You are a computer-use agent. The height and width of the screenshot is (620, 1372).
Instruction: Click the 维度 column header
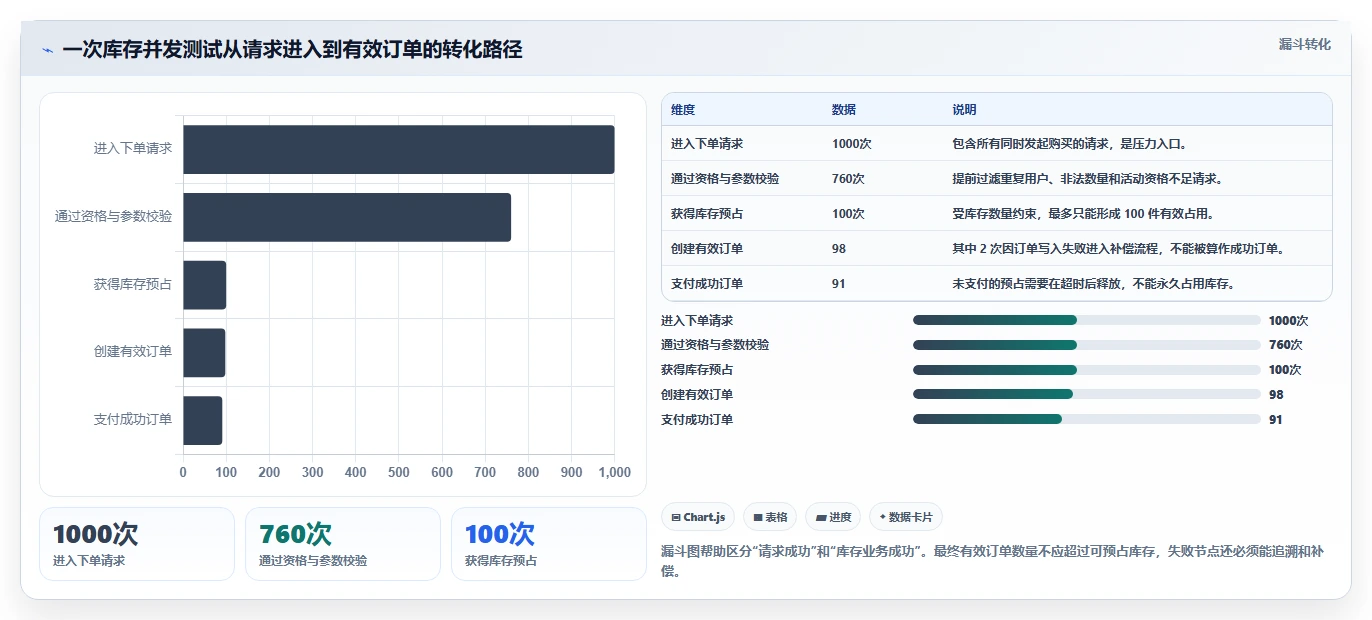pyautogui.click(x=683, y=110)
